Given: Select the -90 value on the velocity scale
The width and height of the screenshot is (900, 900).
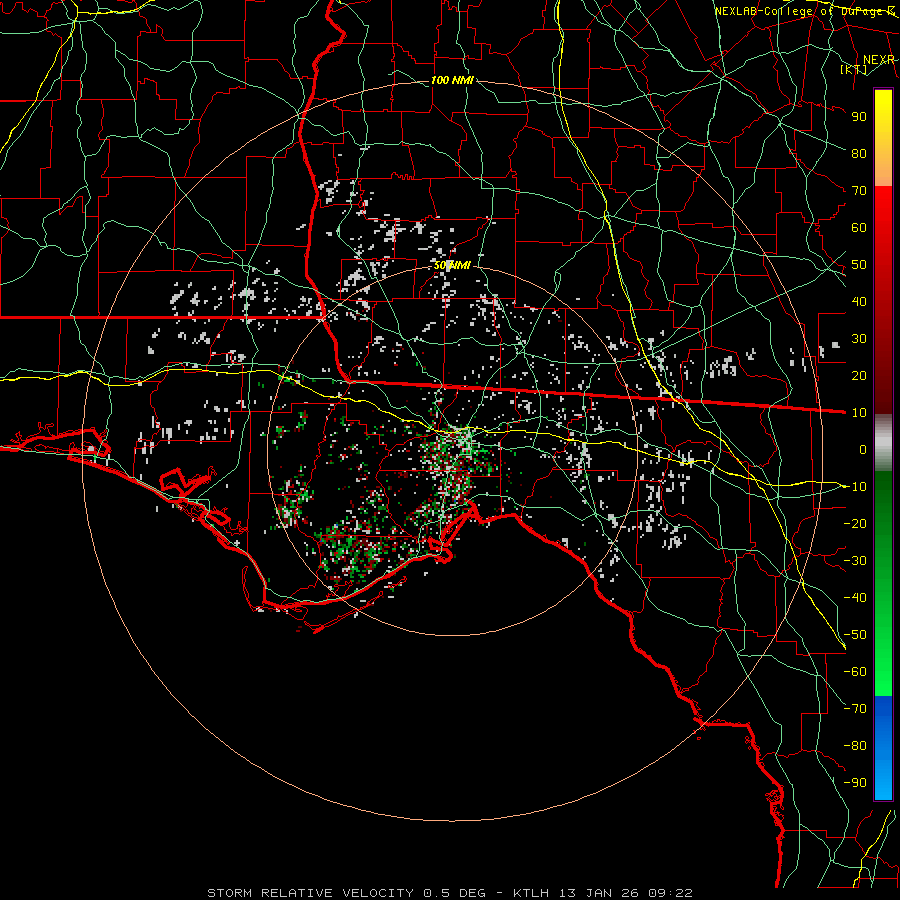Looking at the screenshot, I should click(855, 783).
